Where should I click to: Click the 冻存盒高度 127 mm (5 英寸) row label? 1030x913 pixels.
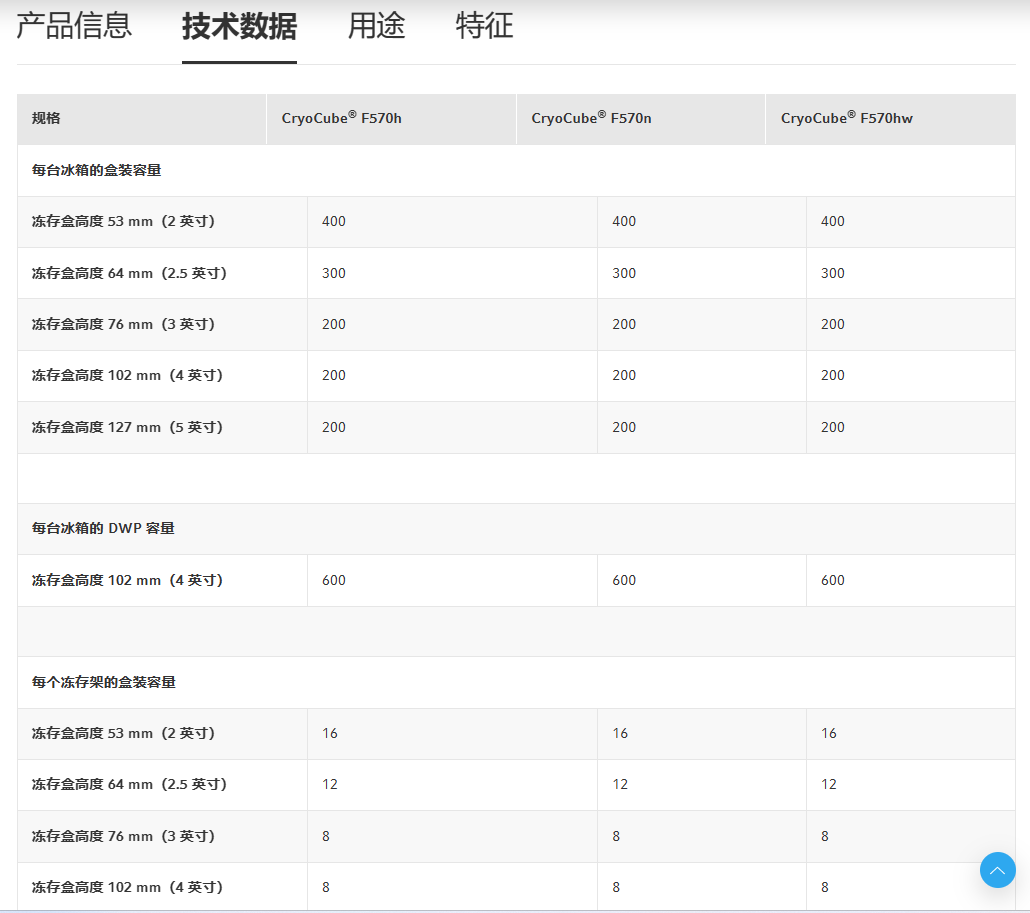[x=127, y=427]
